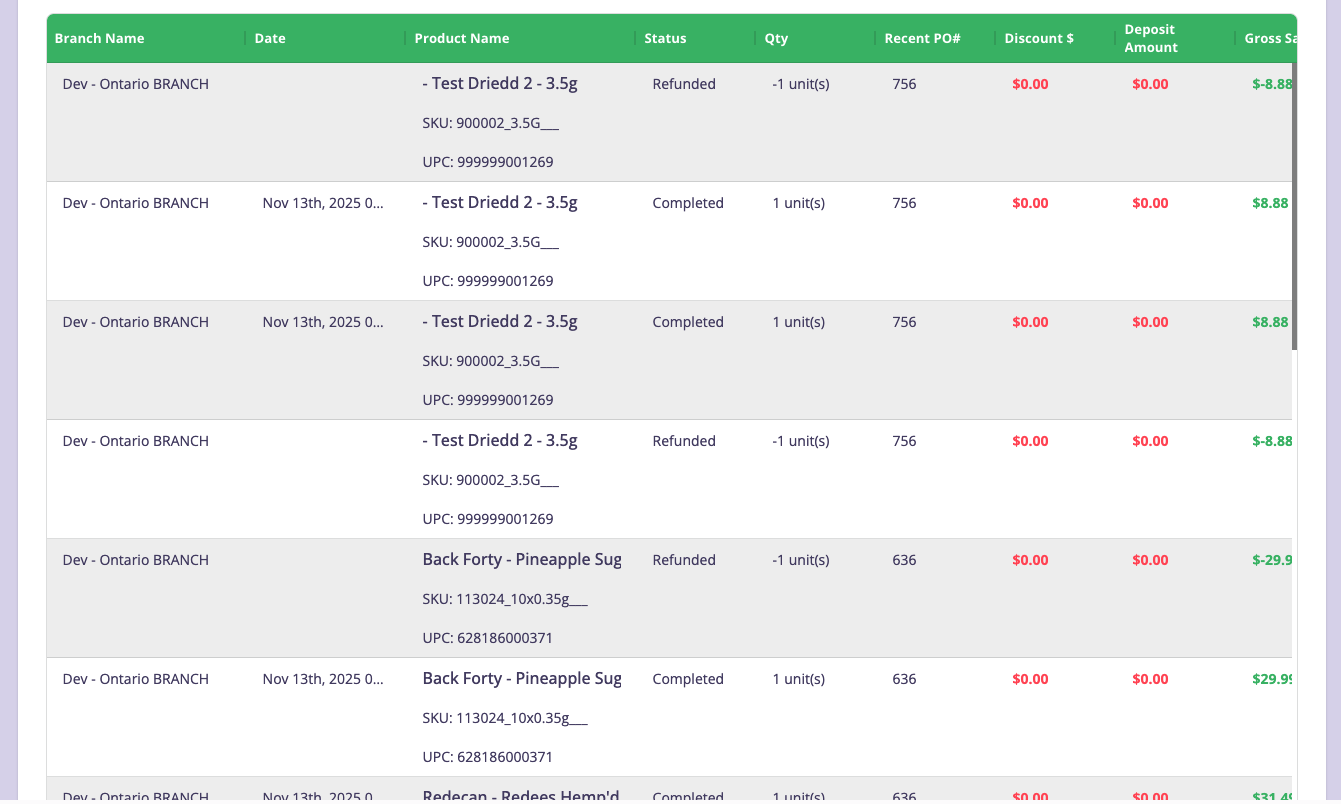The width and height of the screenshot is (1341, 804).
Task: Select the Qty column header
Action: pos(776,38)
